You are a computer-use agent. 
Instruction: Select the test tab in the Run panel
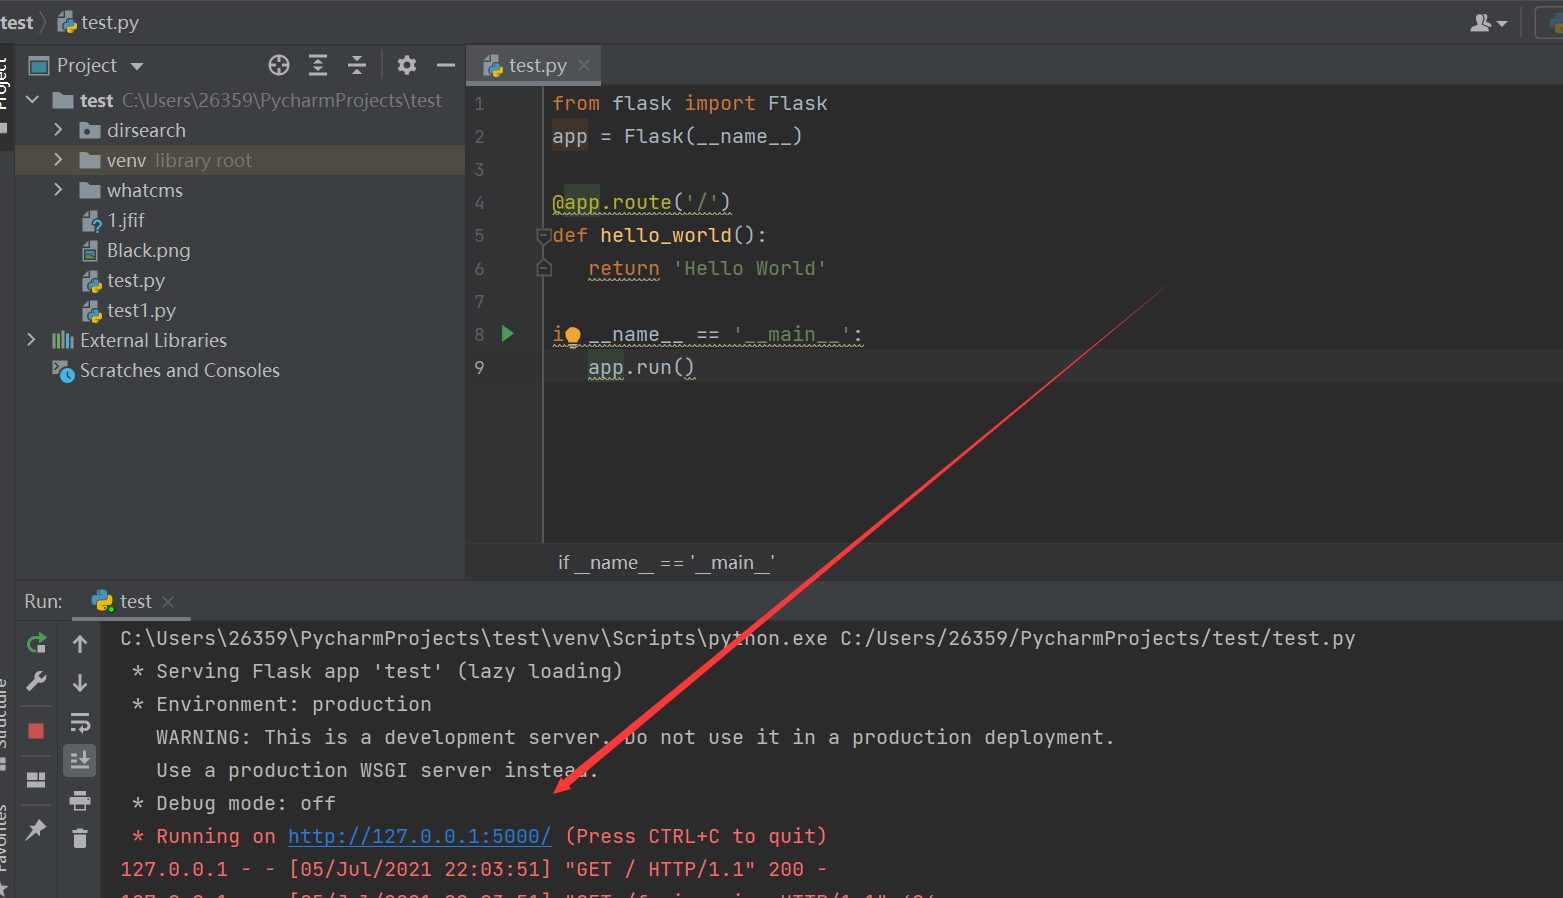pyautogui.click(x=122, y=601)
